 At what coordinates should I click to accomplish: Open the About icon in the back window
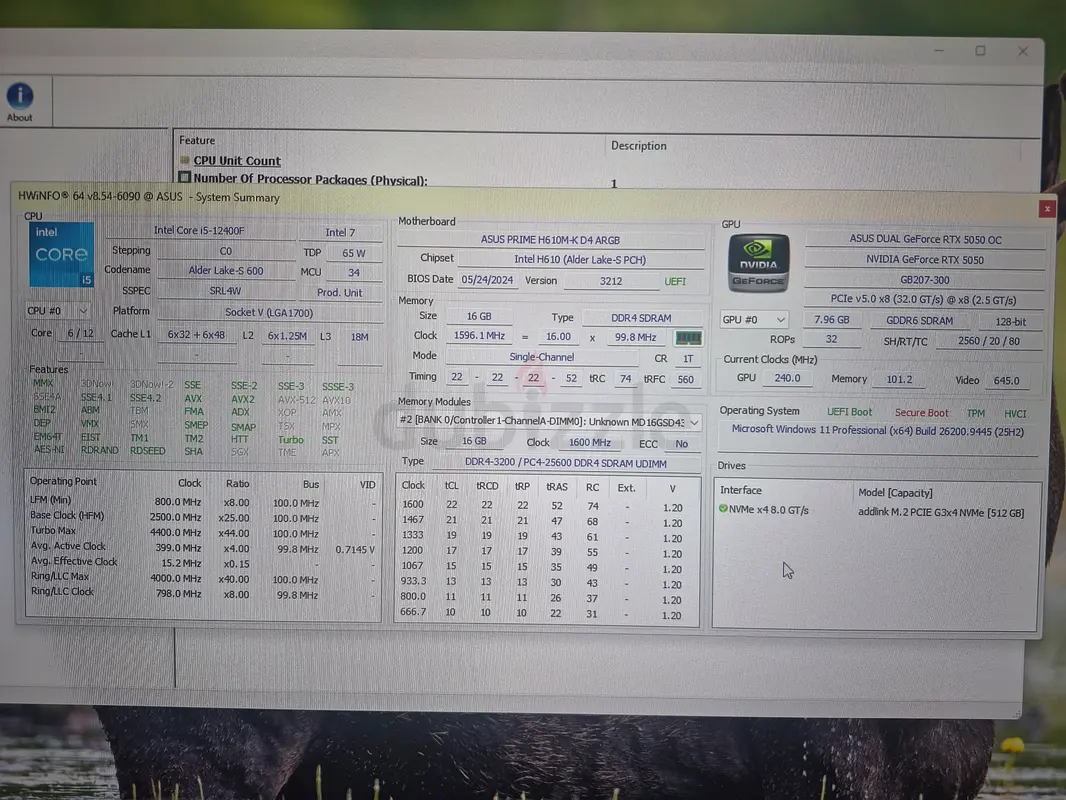(20, 102)
